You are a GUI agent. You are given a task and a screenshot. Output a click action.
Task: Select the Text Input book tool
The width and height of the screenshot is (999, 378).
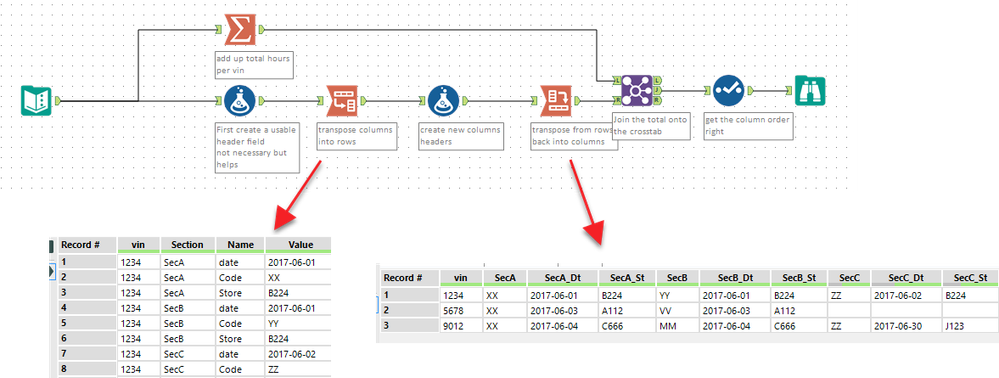pyautogui.click(x=36, y=101)
